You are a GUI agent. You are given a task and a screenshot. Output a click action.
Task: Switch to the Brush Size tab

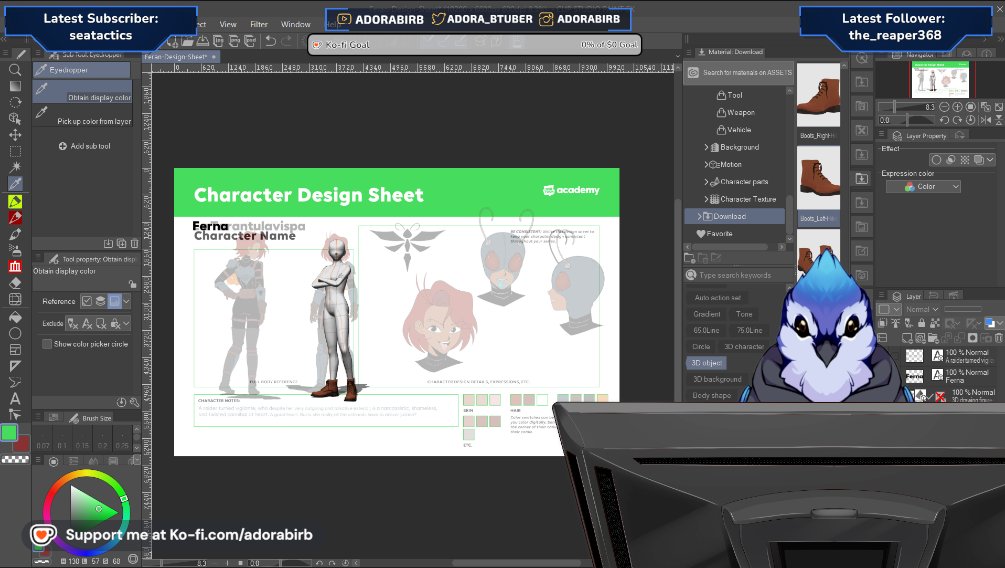click(x=90, y=418)
